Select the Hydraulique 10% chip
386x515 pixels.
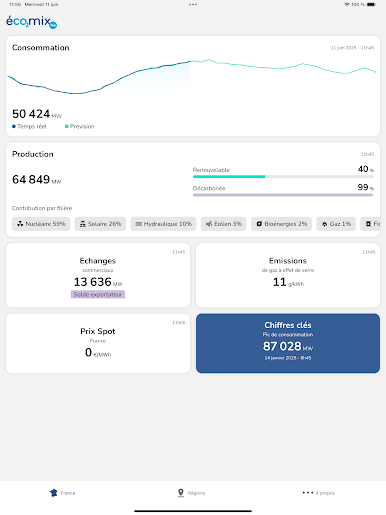pyautogui.click(x=163, y=224)
